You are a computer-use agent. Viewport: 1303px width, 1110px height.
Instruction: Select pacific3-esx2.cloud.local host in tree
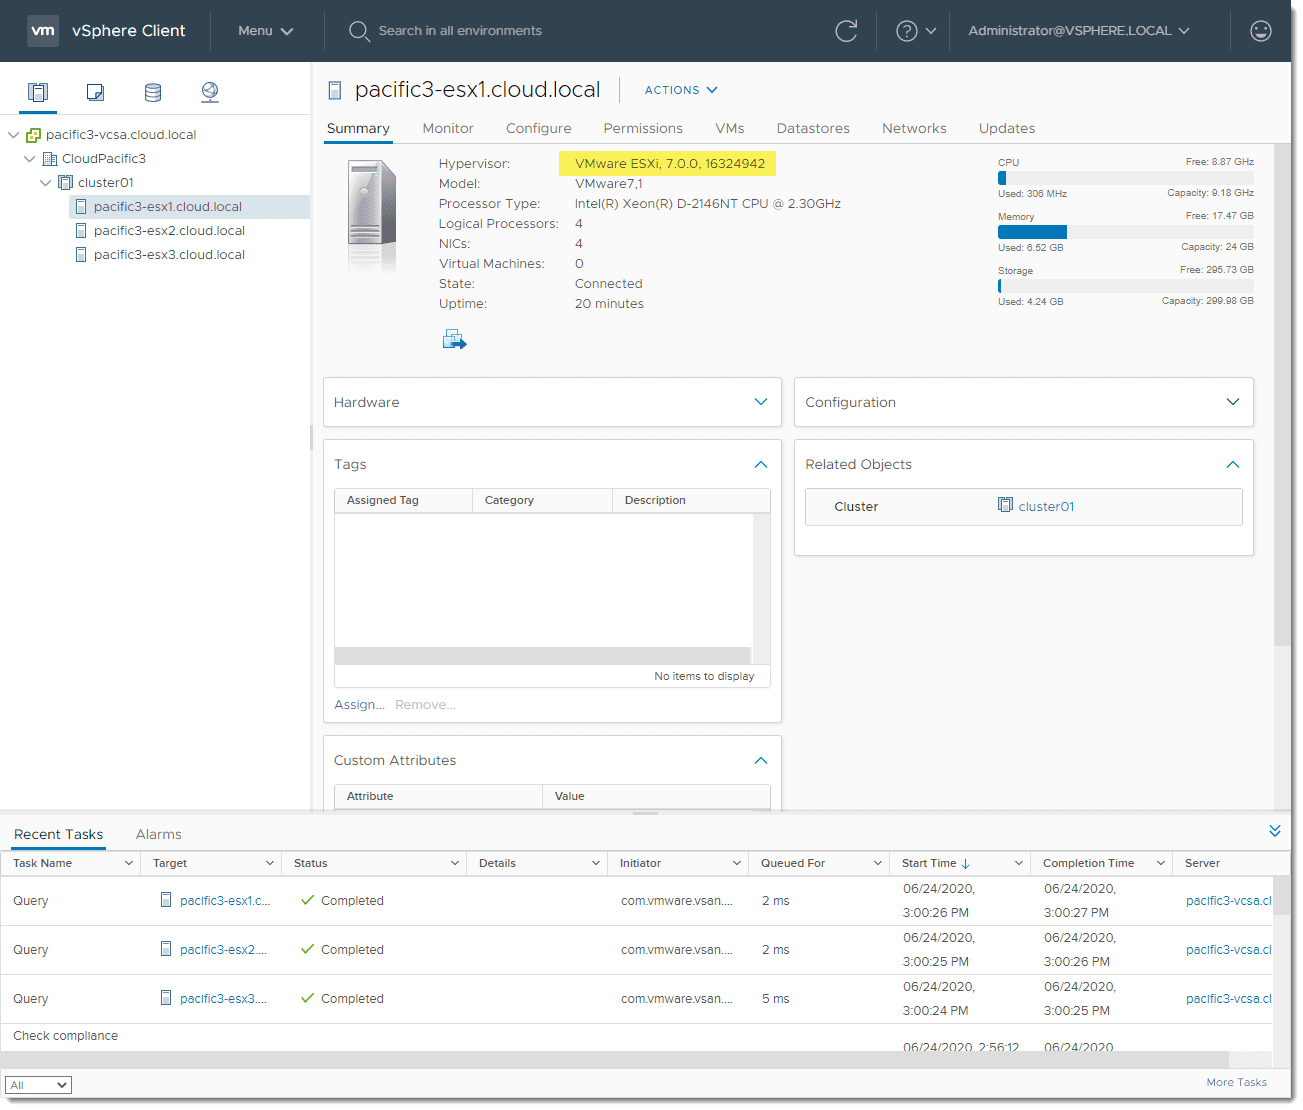(x=169, y=231)
